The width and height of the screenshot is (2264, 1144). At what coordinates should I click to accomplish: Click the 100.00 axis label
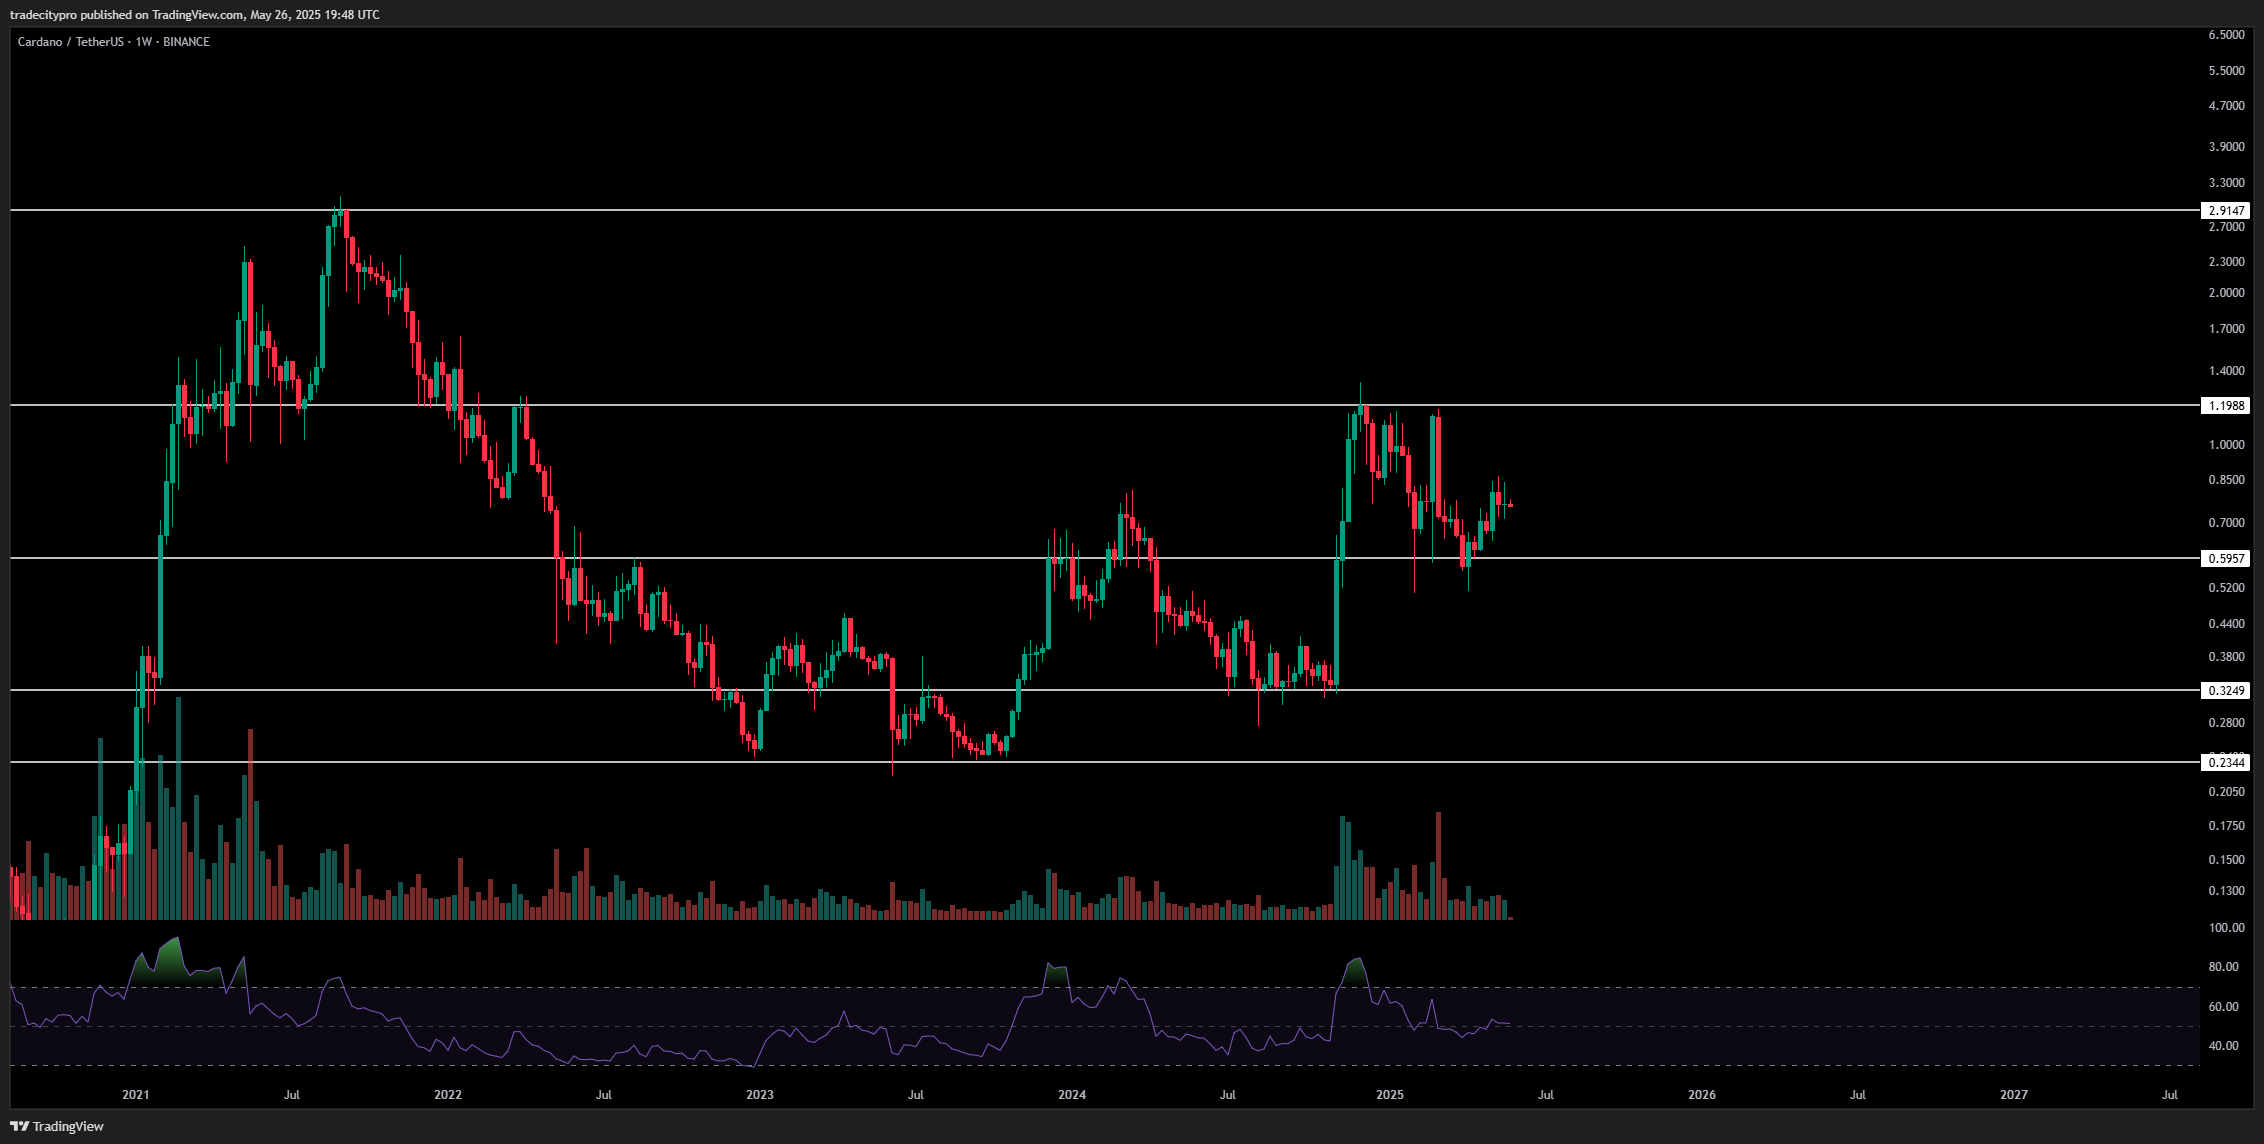click(2226, 927)
